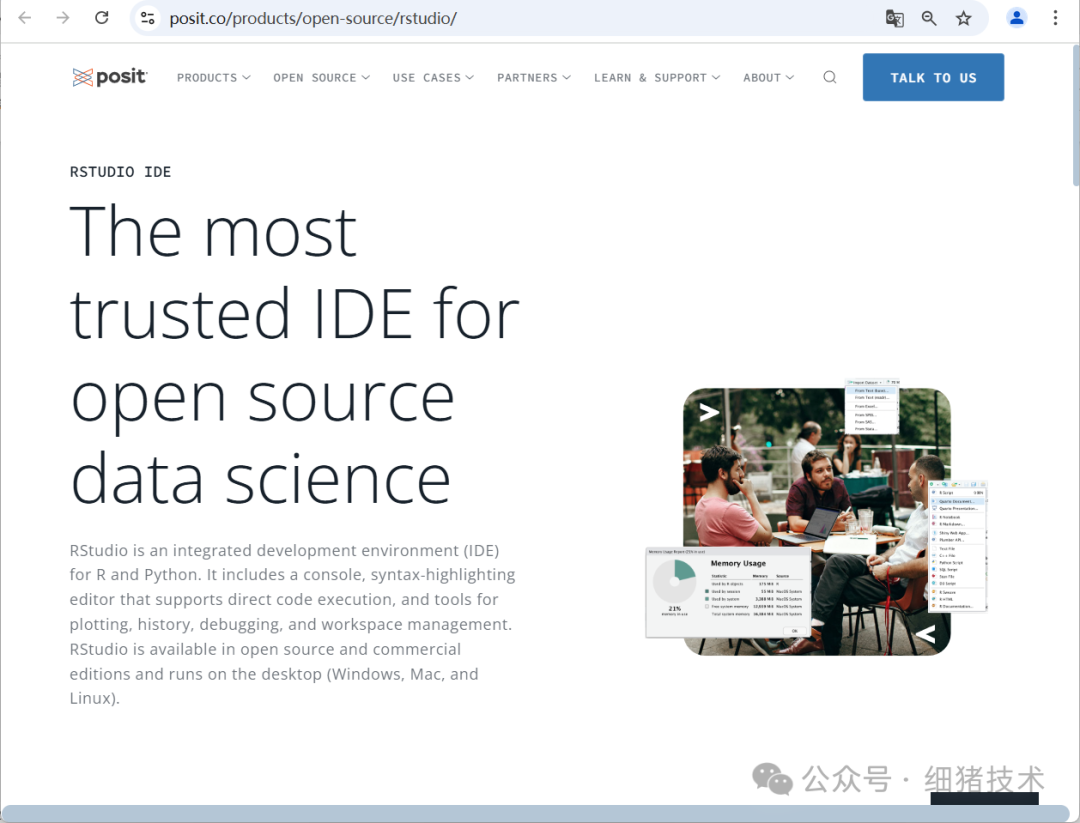
Task: Bookmark this page with the star icon
Action: [x=964, y=19]
